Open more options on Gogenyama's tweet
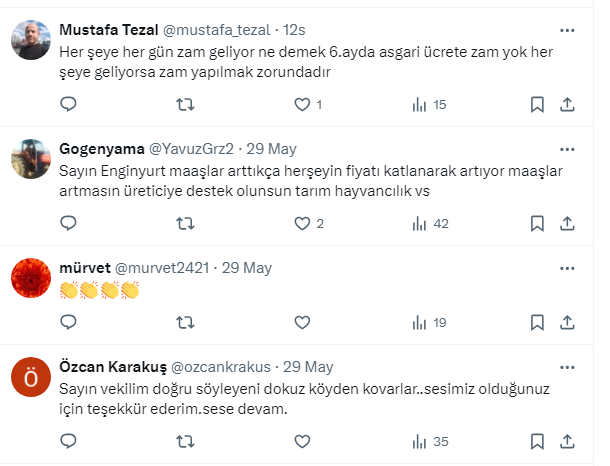This screenshot has height=466, width=610. (x=568, y=149)
